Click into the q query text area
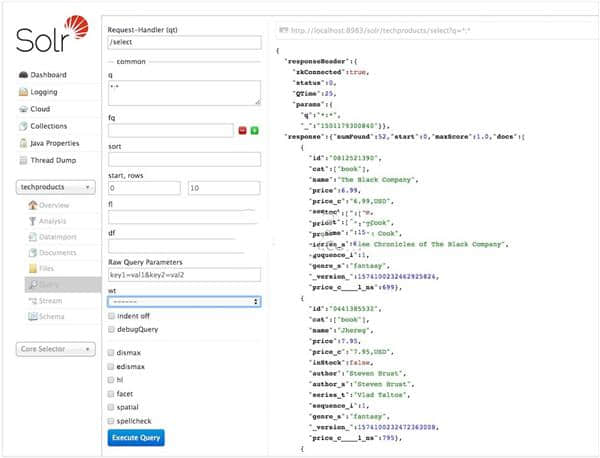The width and height of the screenshot is (600, 458). [184, 94]
